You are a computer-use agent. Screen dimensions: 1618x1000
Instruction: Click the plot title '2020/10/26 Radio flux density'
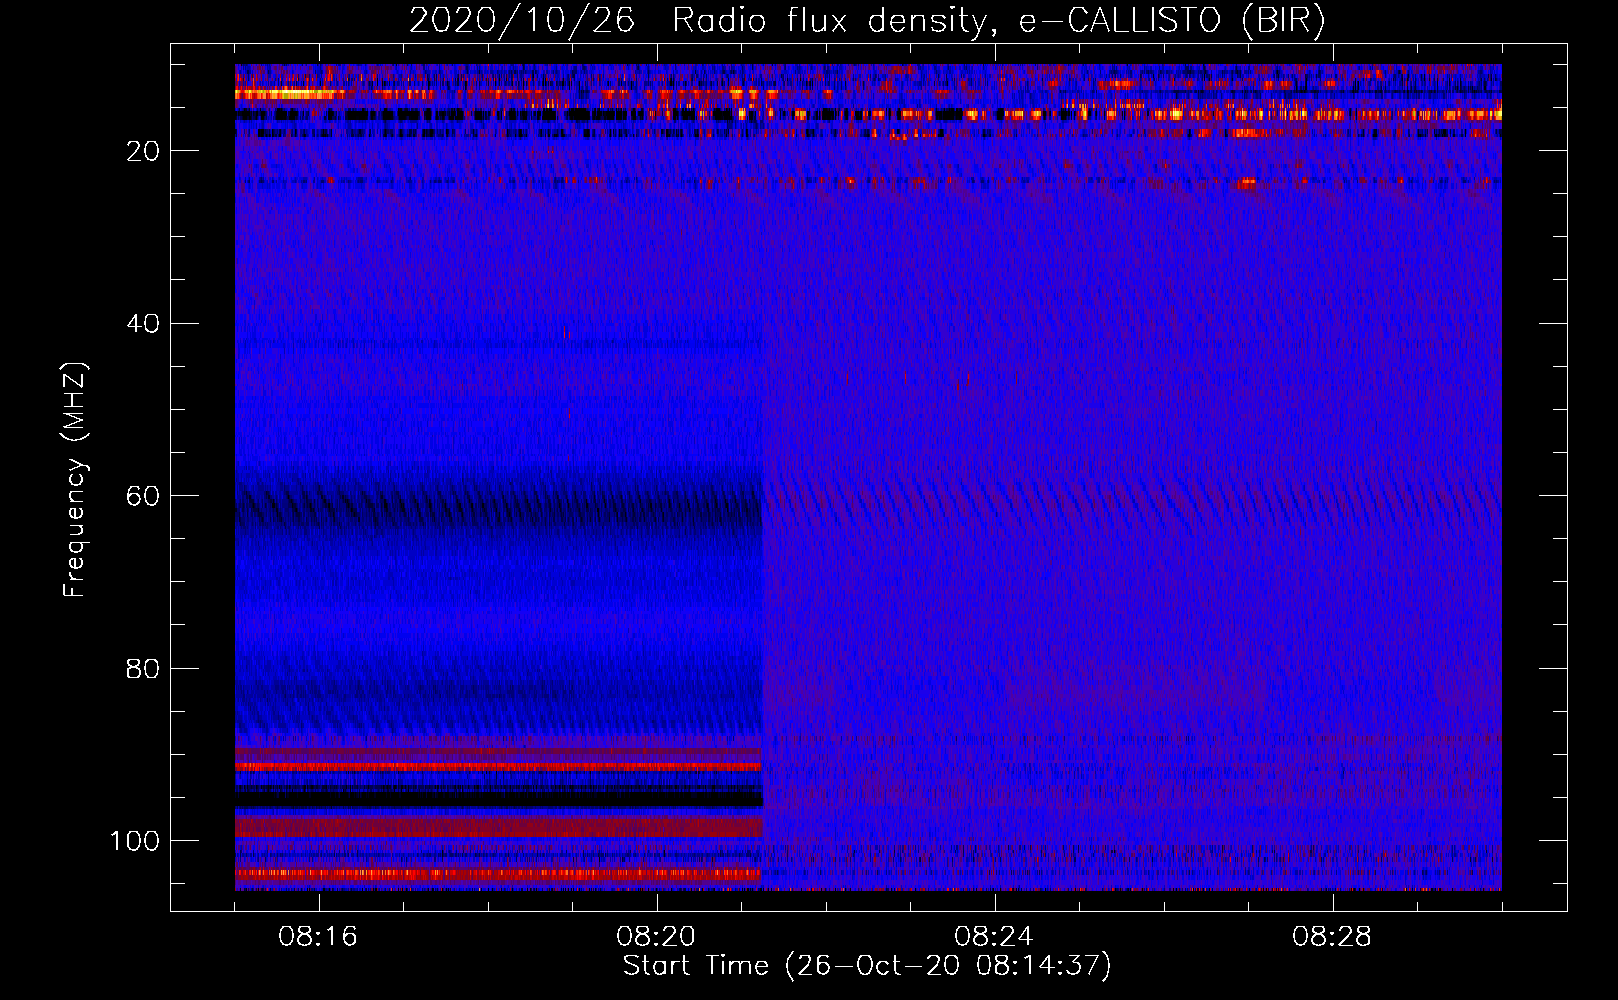pyautogui.click(x=867, y=21)
